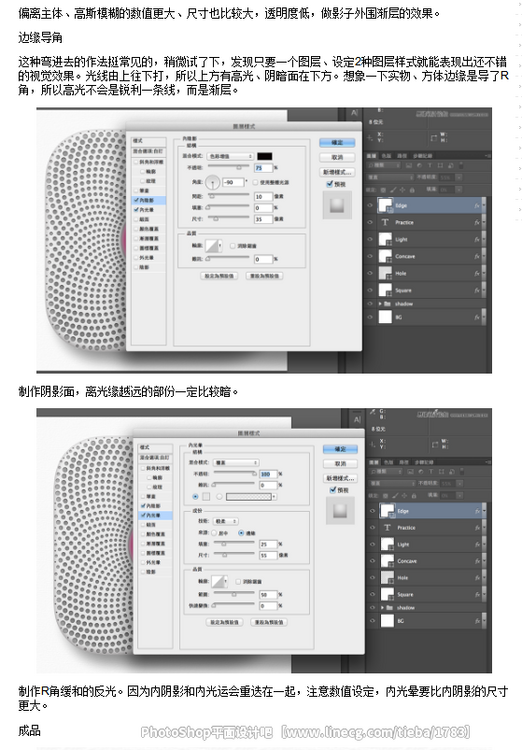Open blend mode dropdown in Inner Shadow dialog
The height and width of the screenshot is (750, 522).
pos(230,156)
